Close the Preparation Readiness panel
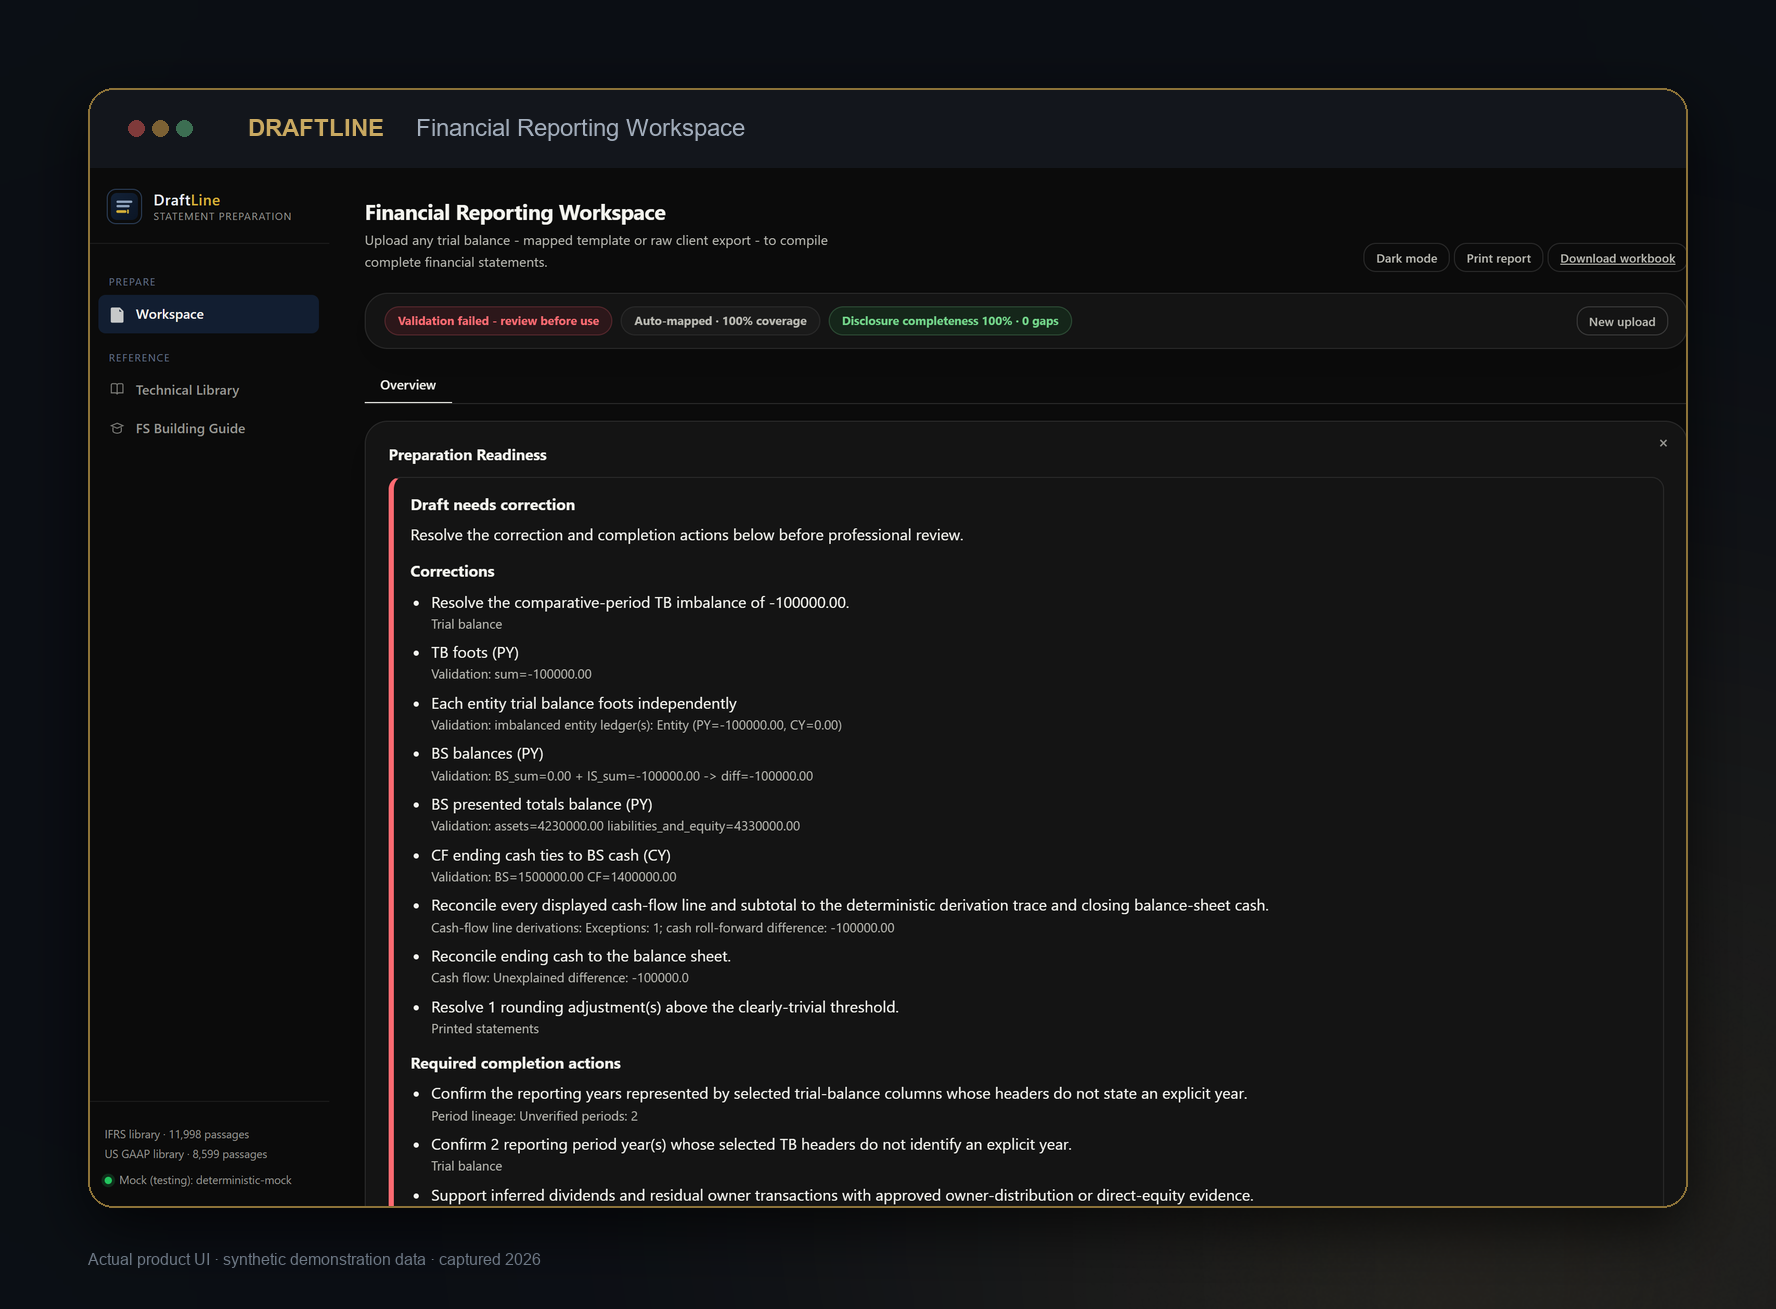 tap(1663, 443)
